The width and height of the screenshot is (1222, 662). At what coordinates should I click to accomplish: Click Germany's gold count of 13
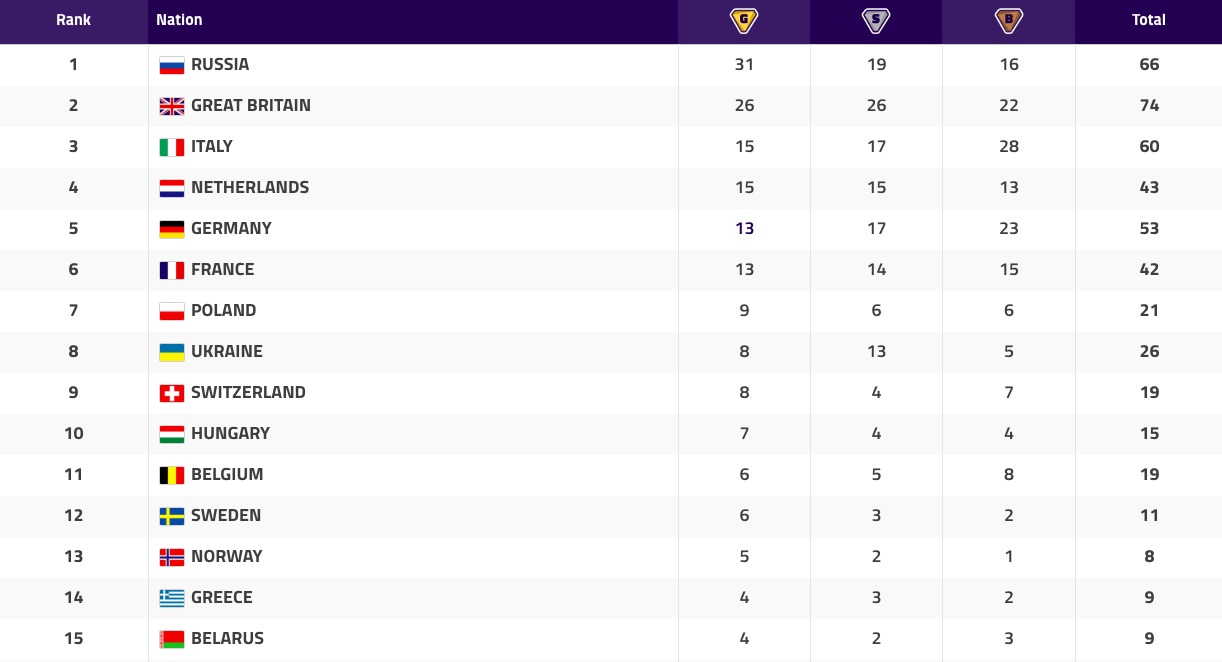point(744,228)
